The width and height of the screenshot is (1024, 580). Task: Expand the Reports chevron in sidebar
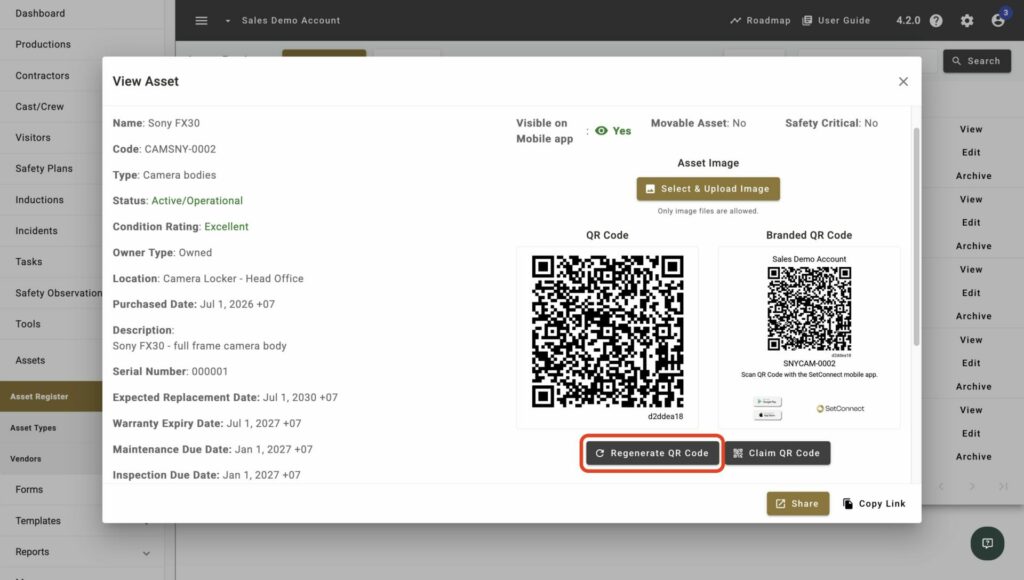146,553
